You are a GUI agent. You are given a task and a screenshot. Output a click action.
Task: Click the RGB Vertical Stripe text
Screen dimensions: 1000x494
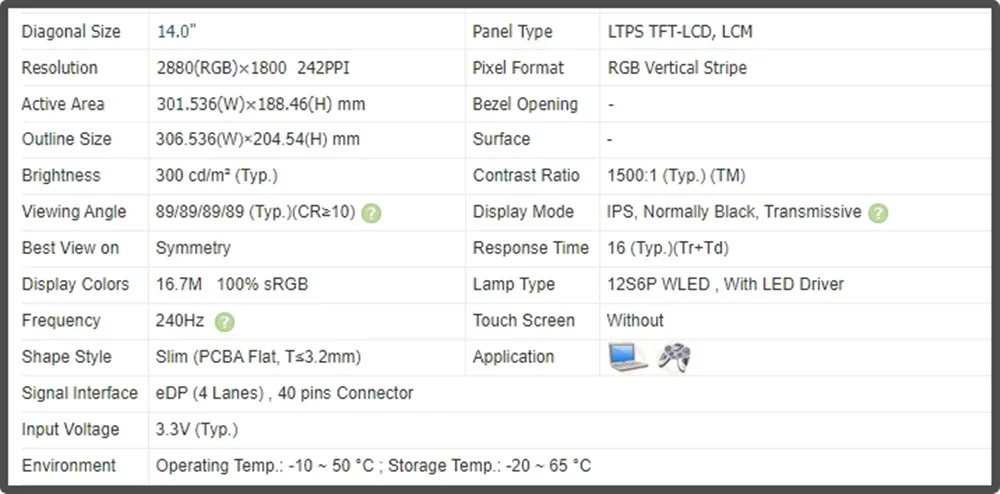677,68
